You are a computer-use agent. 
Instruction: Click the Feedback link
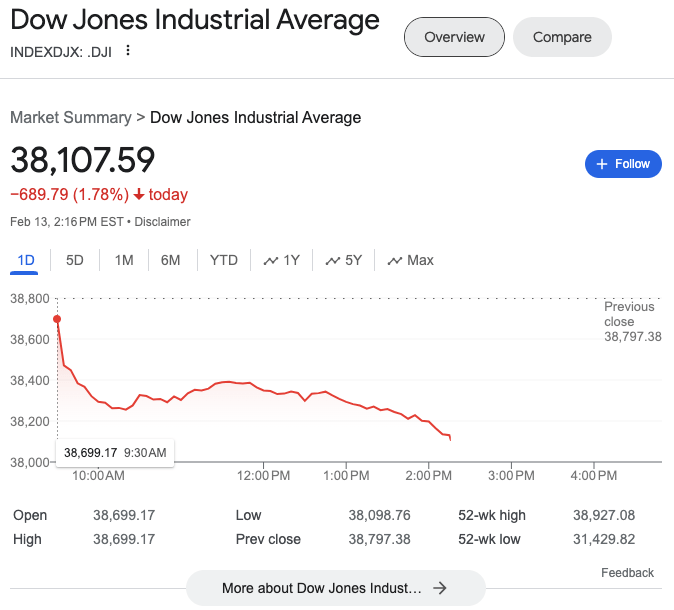click(627, 573)
